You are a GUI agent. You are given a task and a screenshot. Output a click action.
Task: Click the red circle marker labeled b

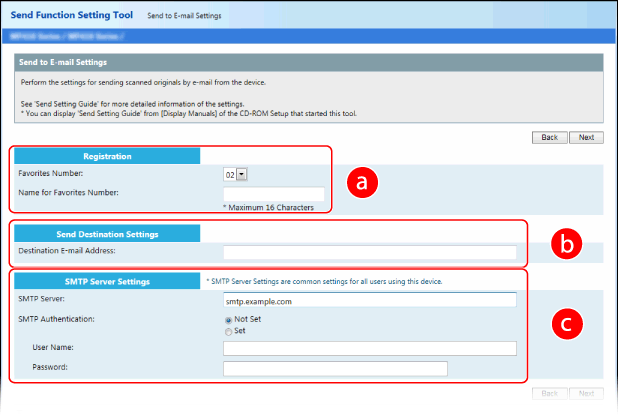567,243
